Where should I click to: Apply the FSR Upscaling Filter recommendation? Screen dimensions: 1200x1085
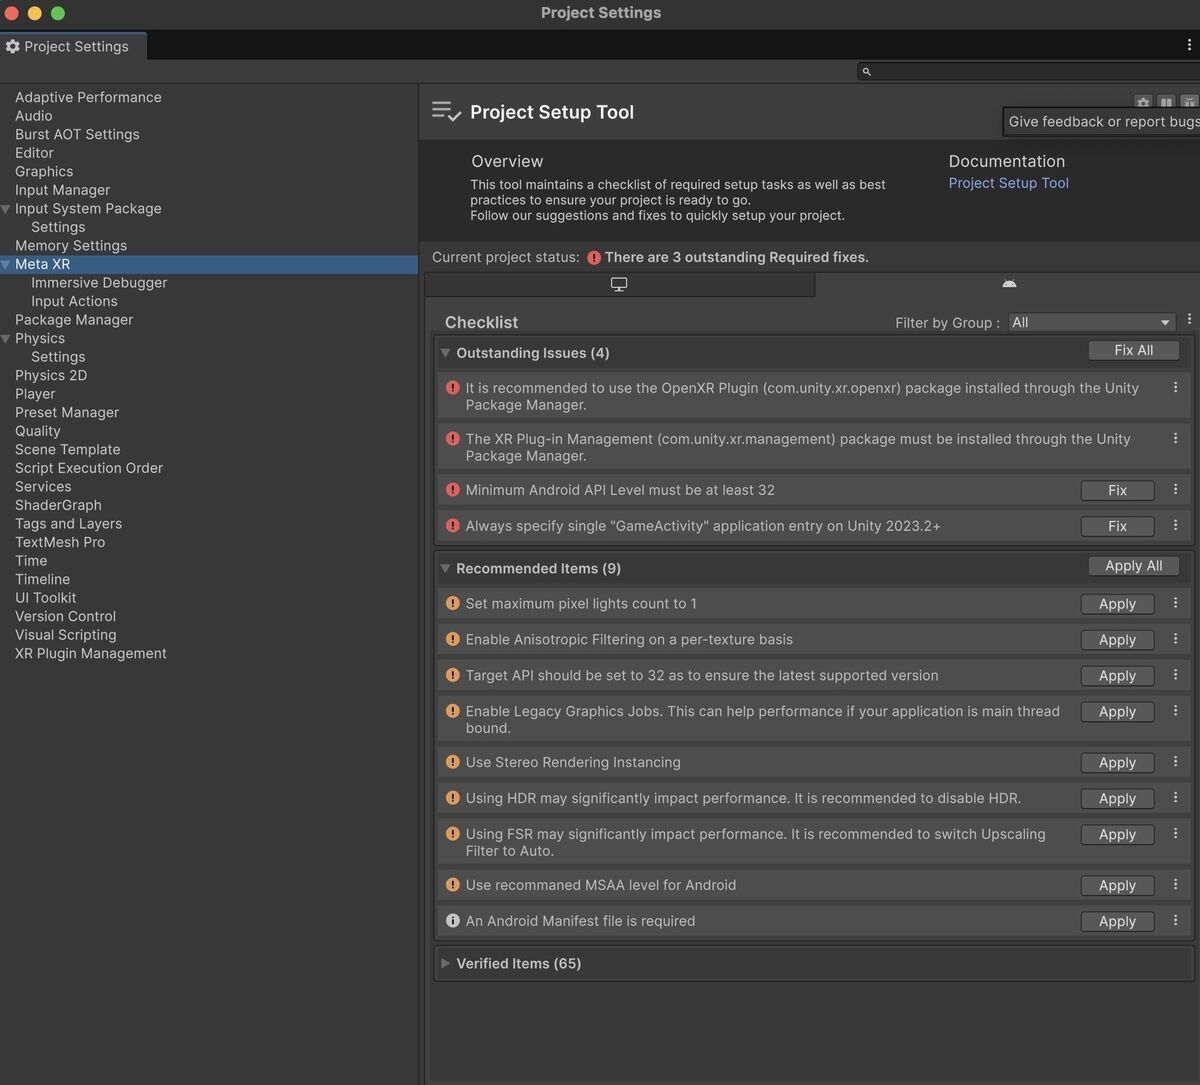pos(1117,835)
